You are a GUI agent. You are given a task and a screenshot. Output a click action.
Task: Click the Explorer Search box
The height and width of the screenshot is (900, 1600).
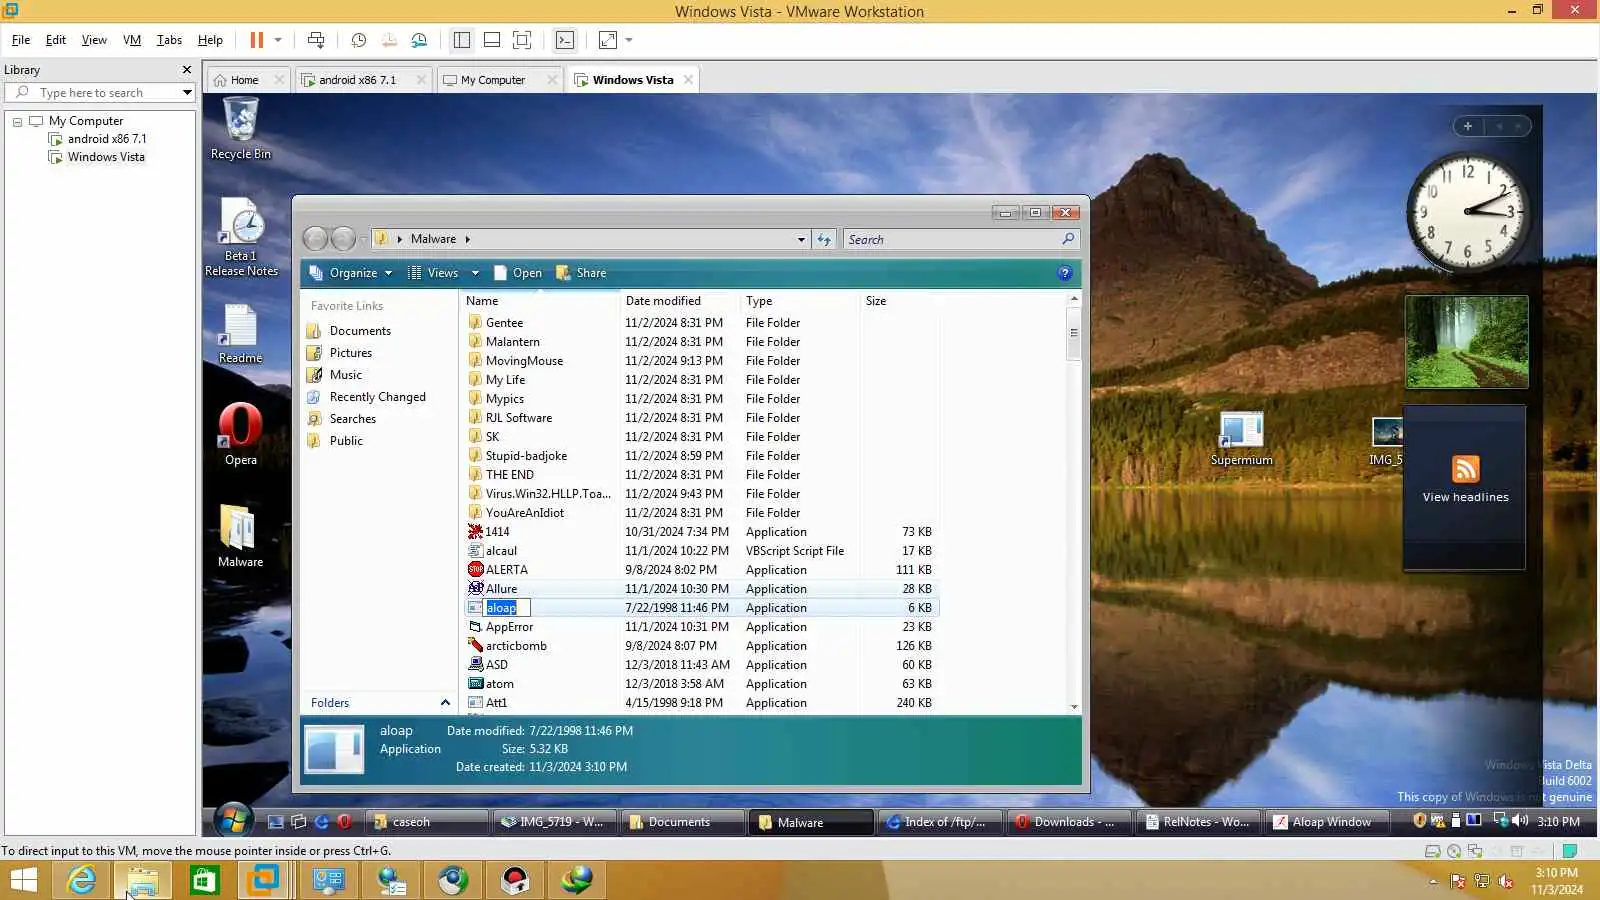tap(960, 240)
